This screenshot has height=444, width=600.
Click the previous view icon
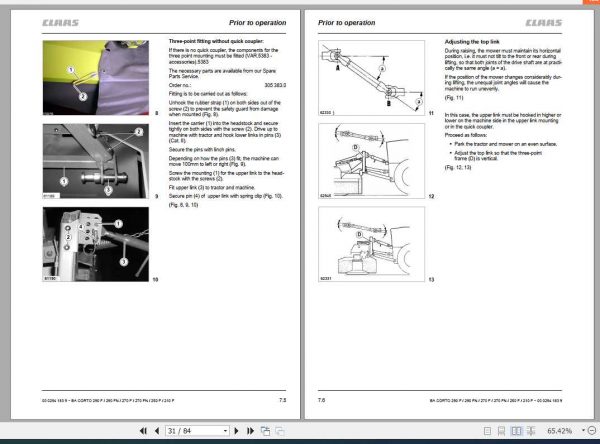[x=265, y=431]
